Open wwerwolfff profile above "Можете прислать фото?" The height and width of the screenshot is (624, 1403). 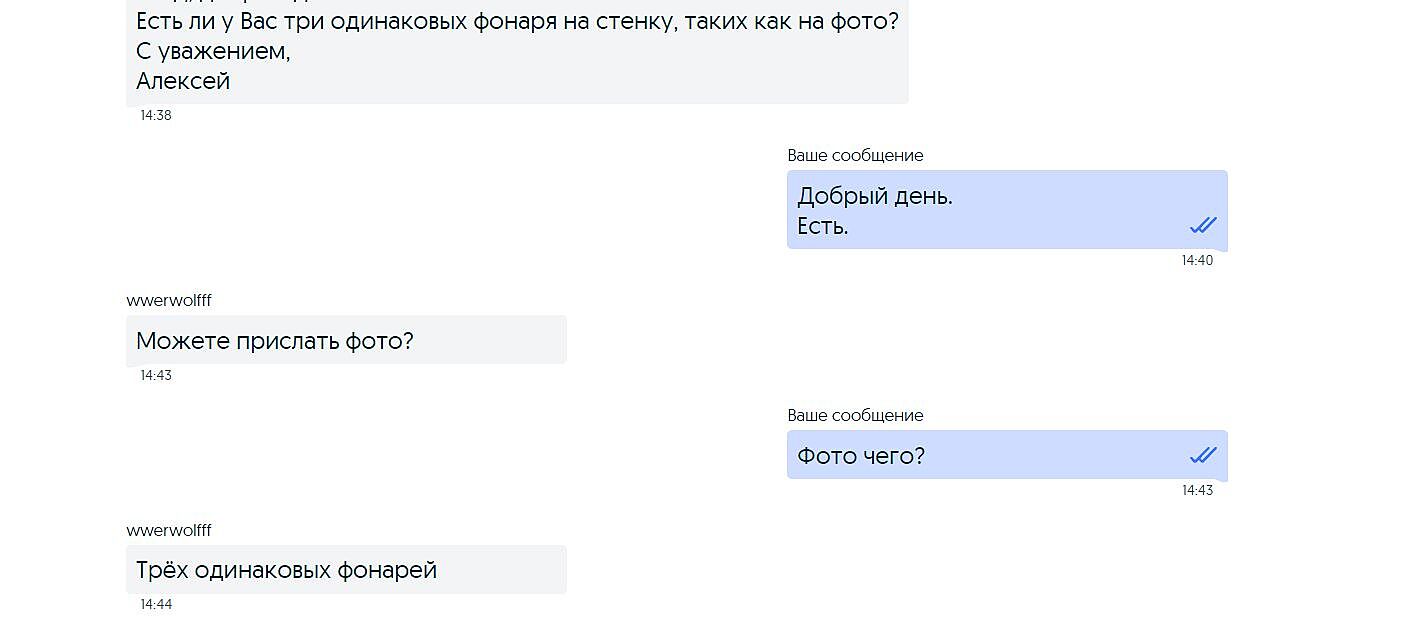coord(169,300)
